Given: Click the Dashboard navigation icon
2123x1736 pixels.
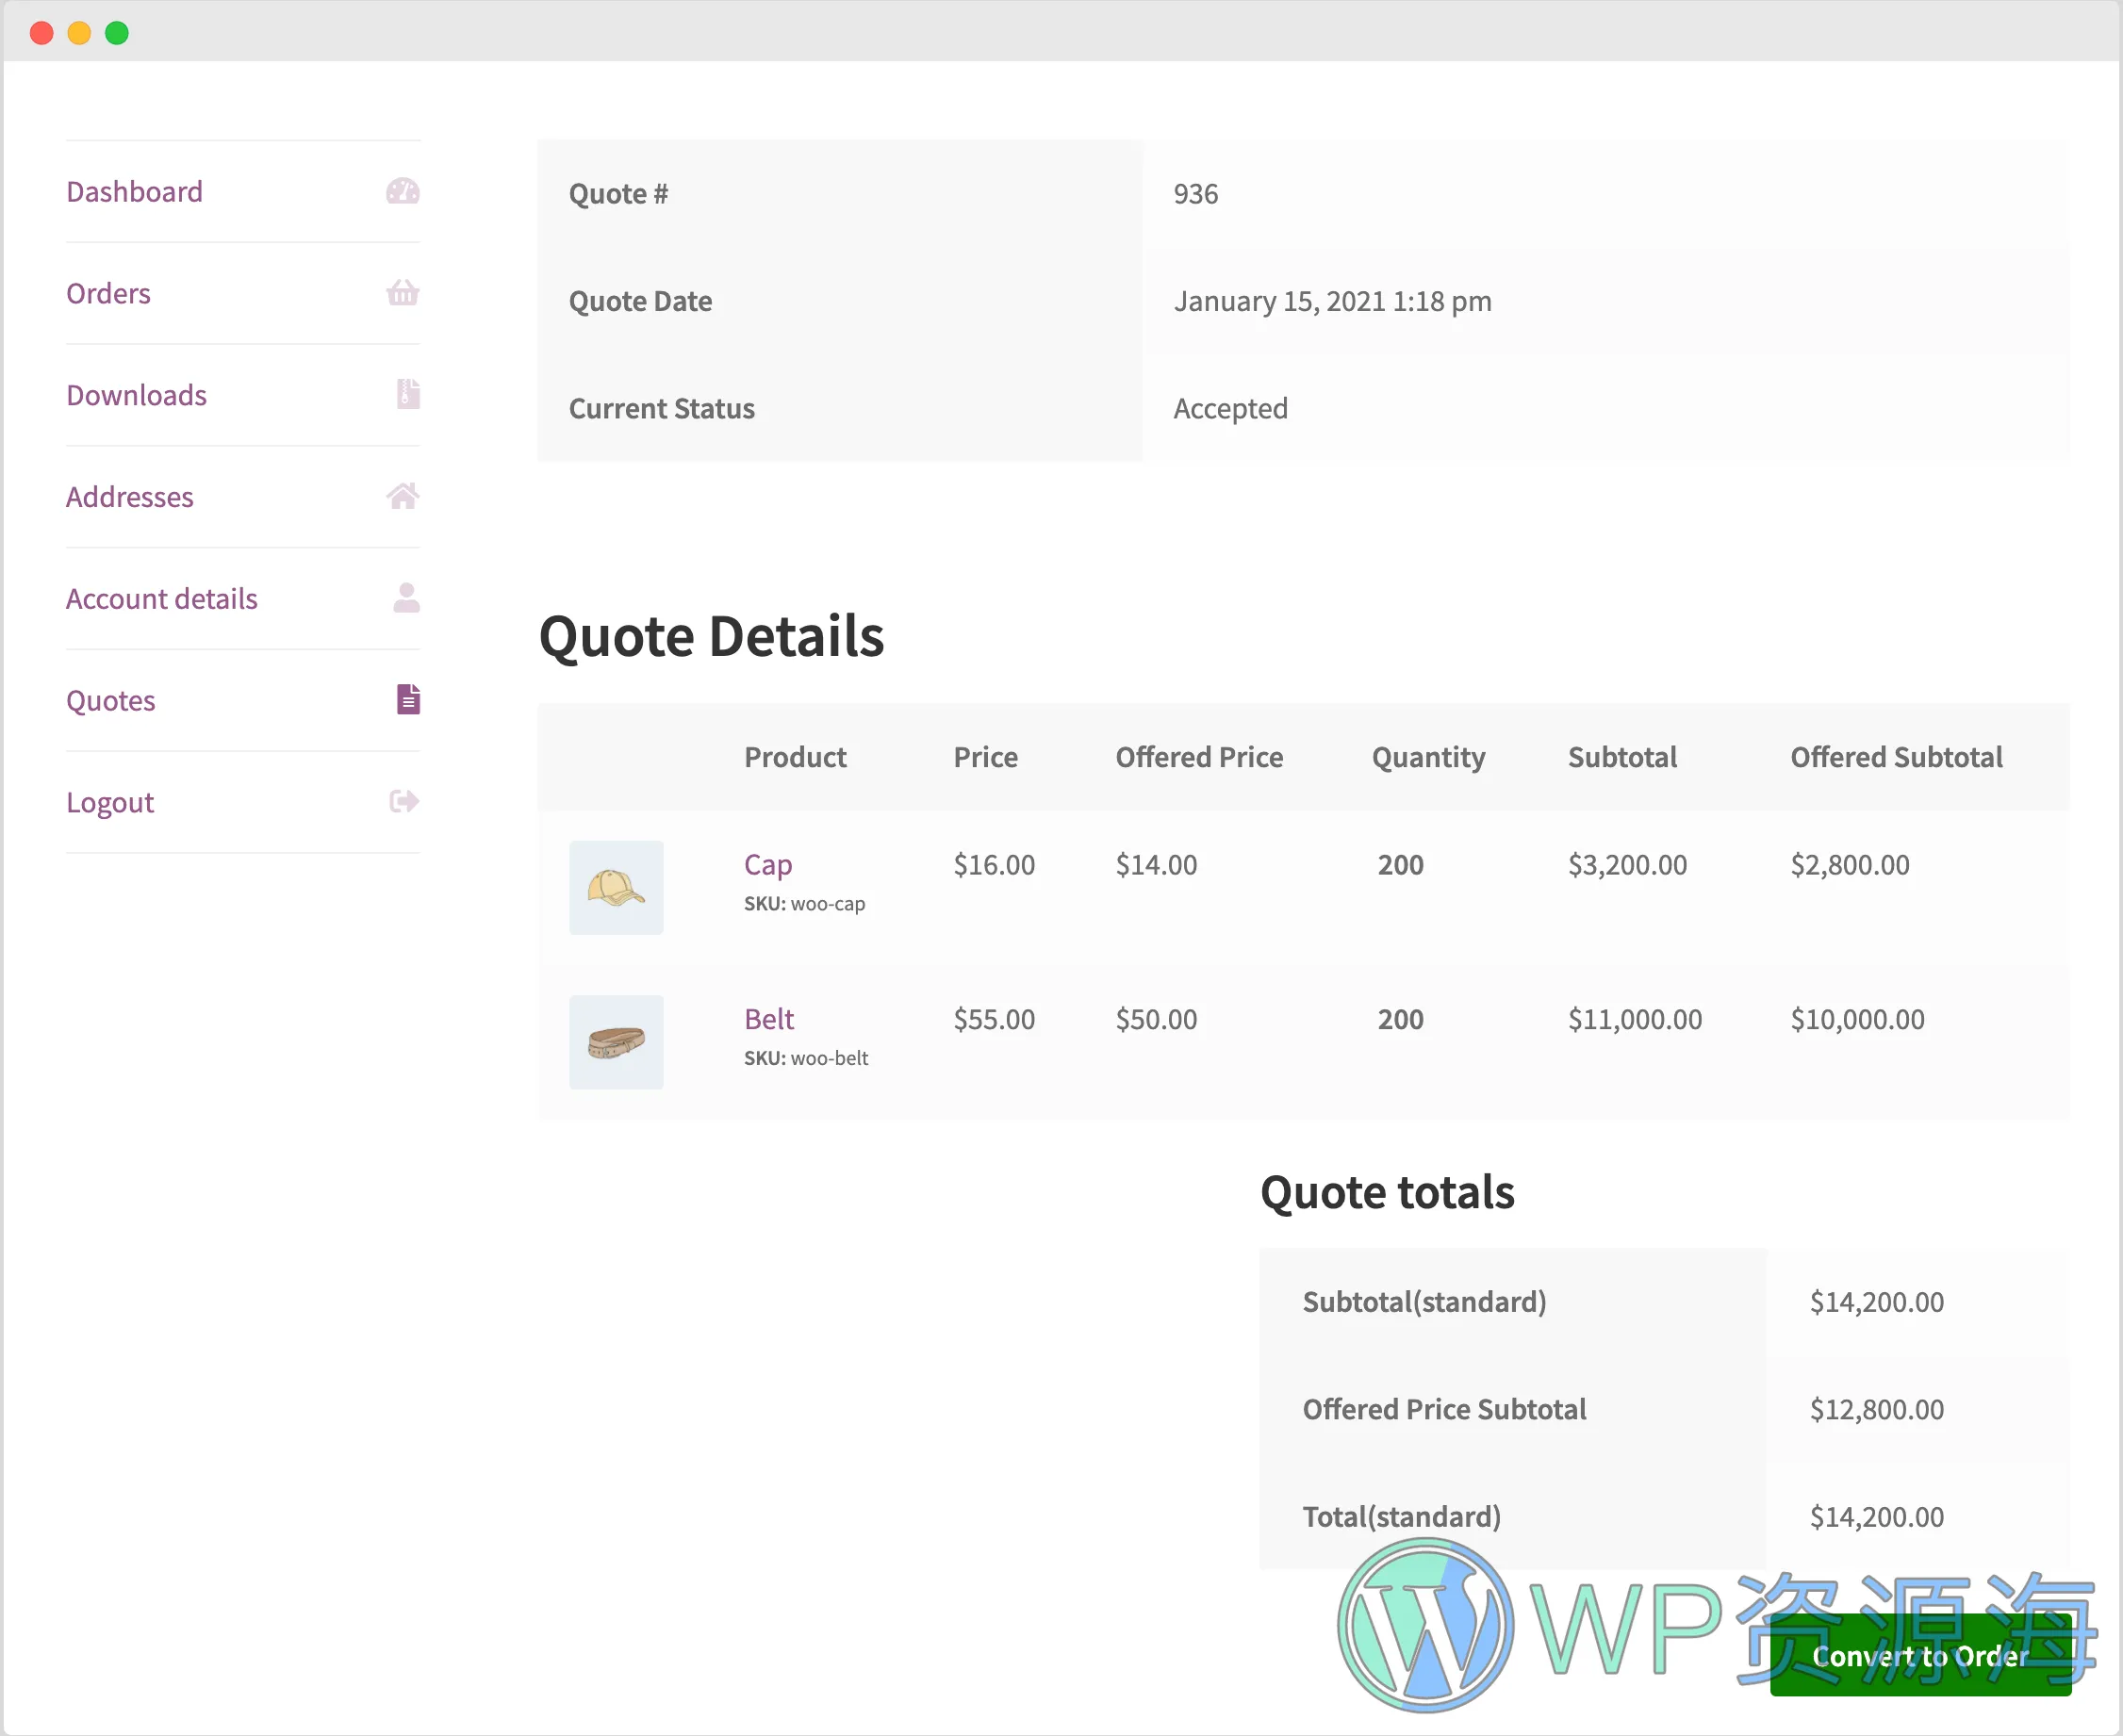Looking at the screenshot, I should pos(402,190).
